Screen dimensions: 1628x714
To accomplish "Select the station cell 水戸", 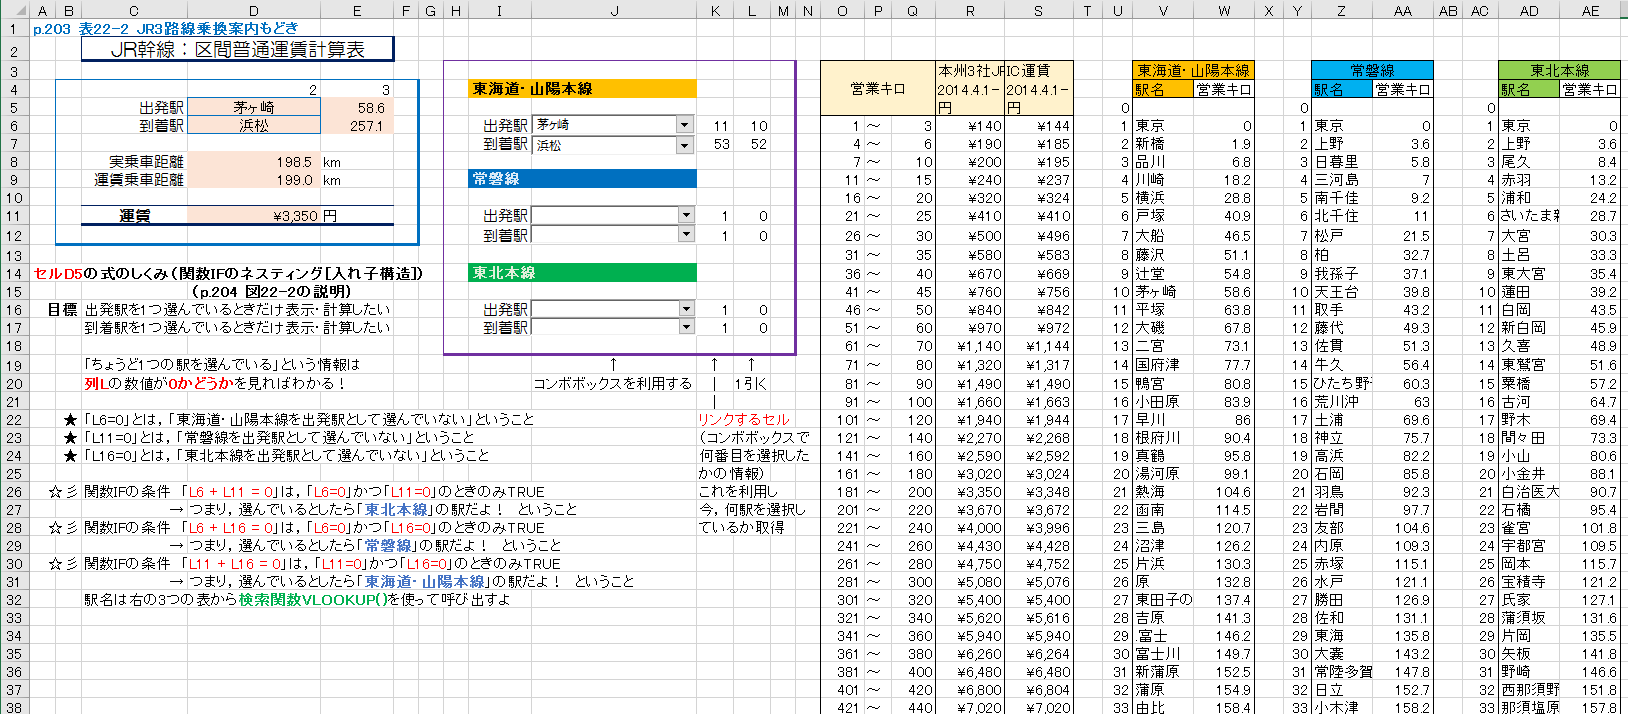I will (1342, 581).
